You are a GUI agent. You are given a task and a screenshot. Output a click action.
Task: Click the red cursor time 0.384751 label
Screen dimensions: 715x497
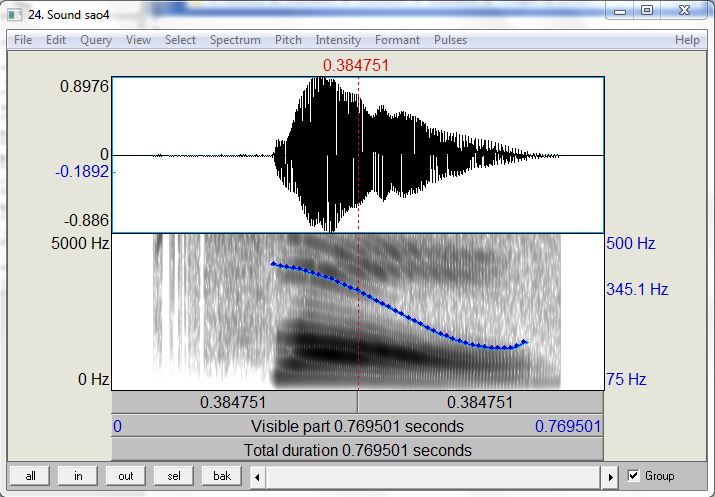356,65
